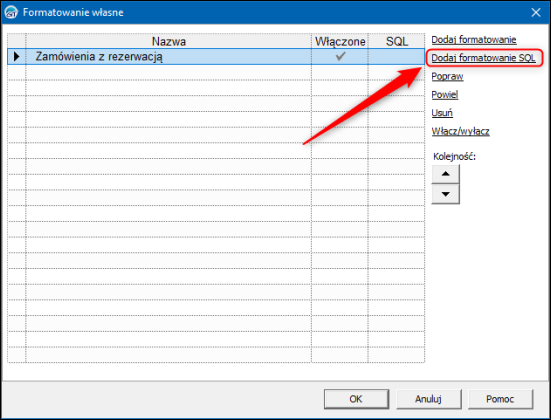Select the Zamówienia z rezerwacją row
Image resolution: width=551 pixels, height=420 pixels.
[x=216, y=56]
